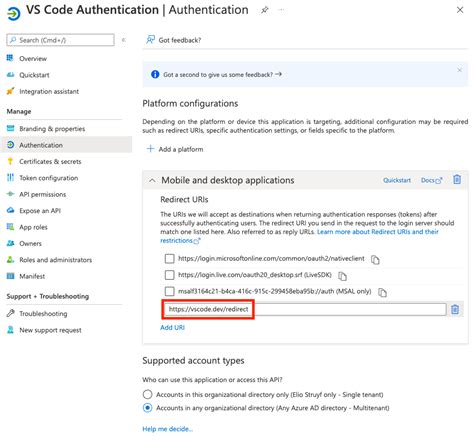Open the Manifest page
This screenshot has width=474, height=442.
coord(32,276)
